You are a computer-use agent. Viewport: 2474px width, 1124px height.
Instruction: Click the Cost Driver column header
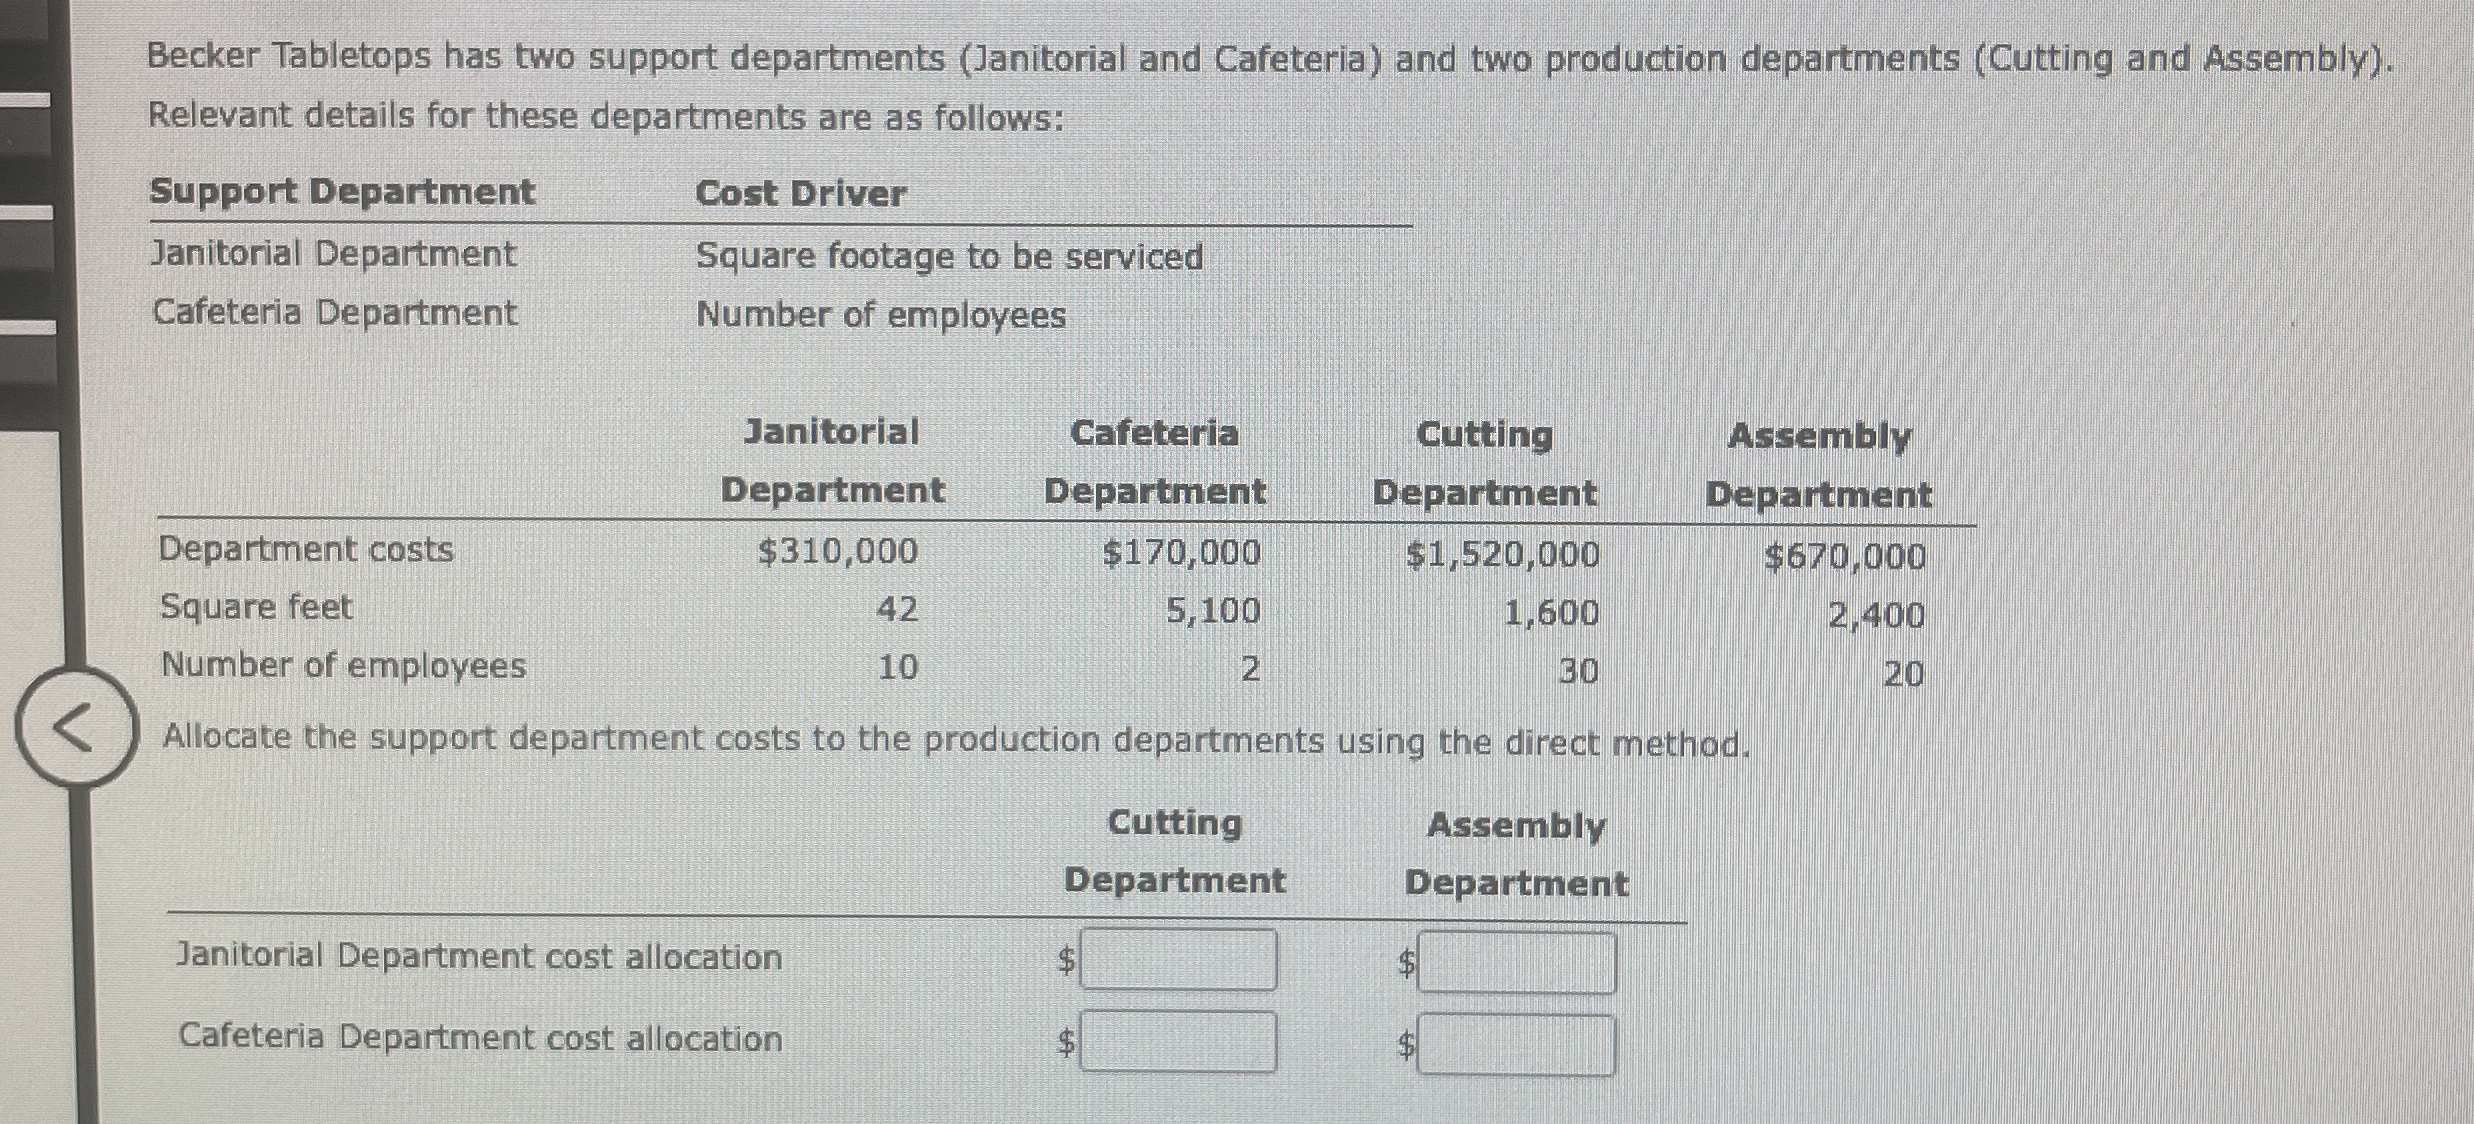coord(800,193)
